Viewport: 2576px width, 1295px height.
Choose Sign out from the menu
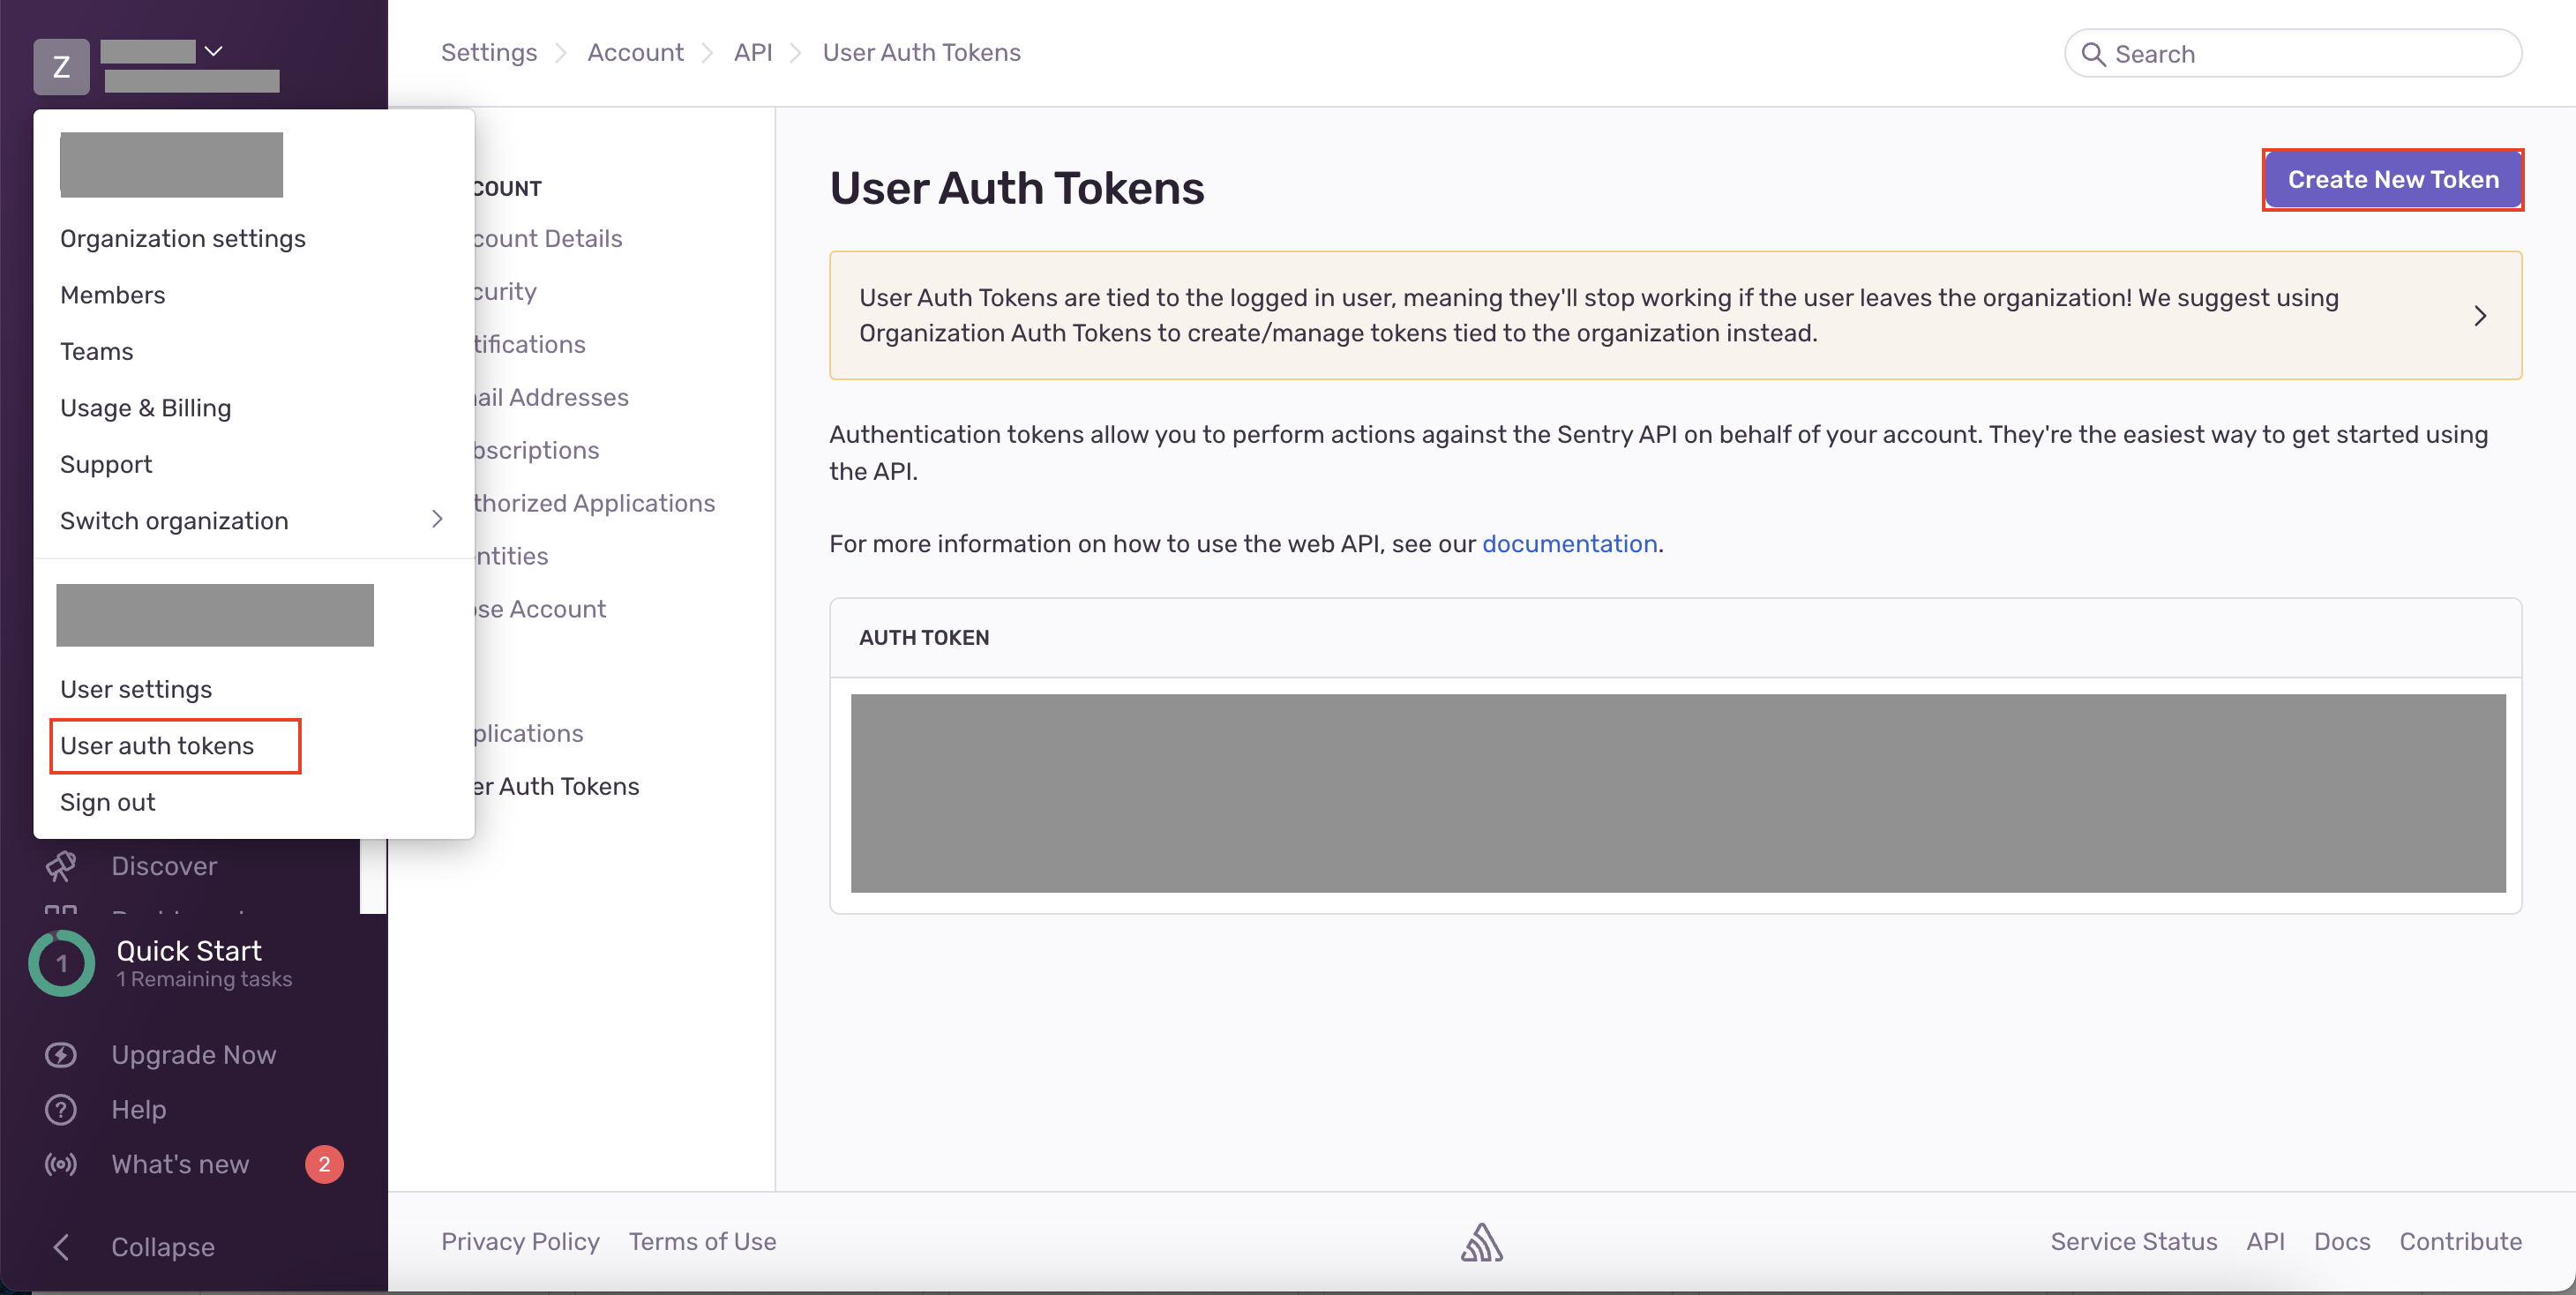[107, 803]
